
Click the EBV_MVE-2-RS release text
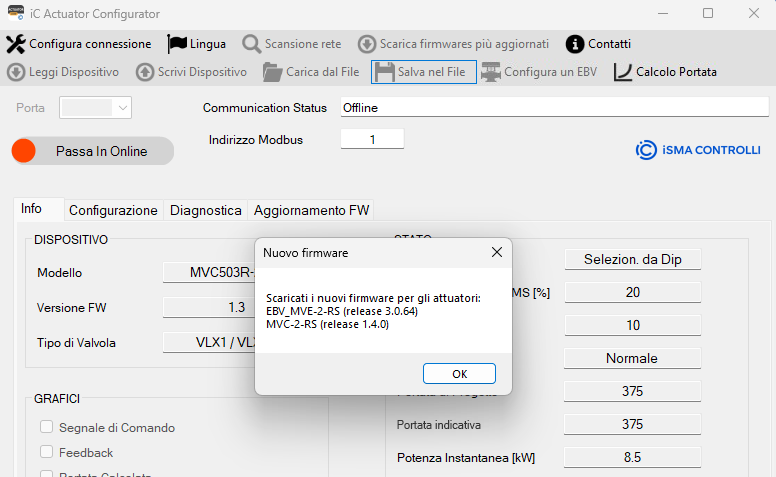[342, 311]
